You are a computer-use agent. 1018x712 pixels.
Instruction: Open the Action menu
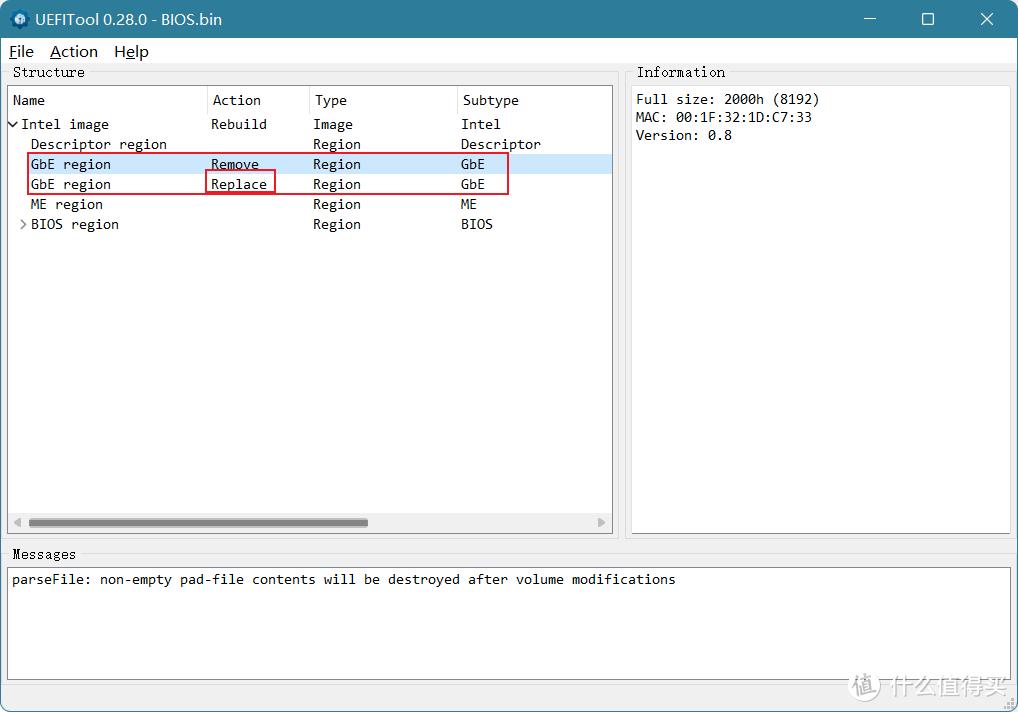(74, 52)
